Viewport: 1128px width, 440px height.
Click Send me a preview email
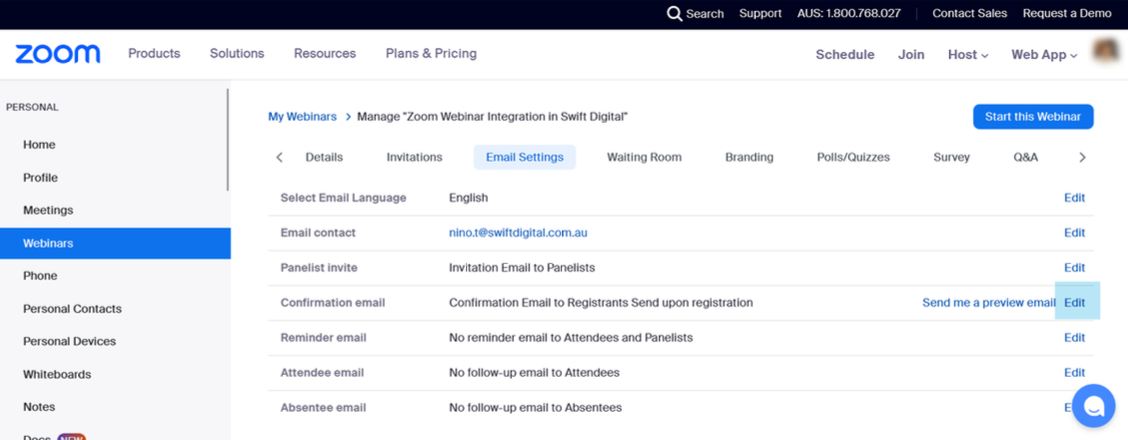click(x=988, y=303)
